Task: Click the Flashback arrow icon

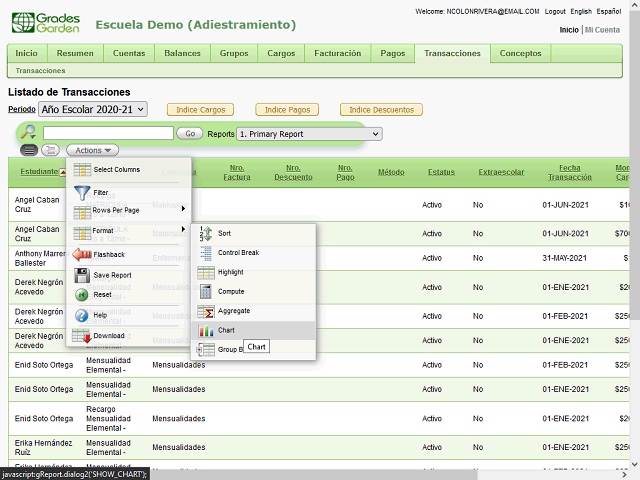Action: (x=82, y=254)
